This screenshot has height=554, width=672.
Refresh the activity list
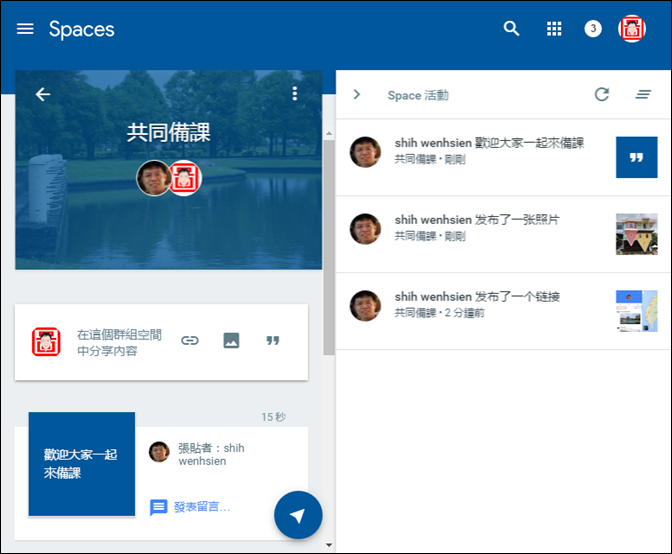tap(602, 94)
